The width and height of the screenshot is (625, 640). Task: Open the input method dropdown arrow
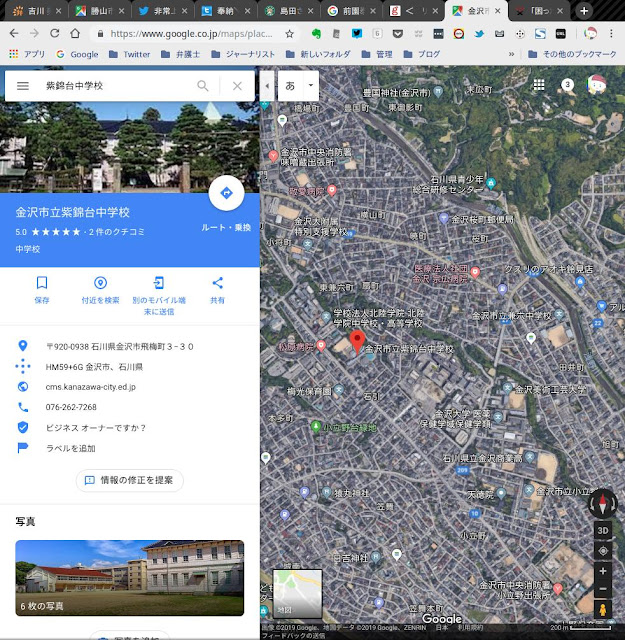coord(311,86)
